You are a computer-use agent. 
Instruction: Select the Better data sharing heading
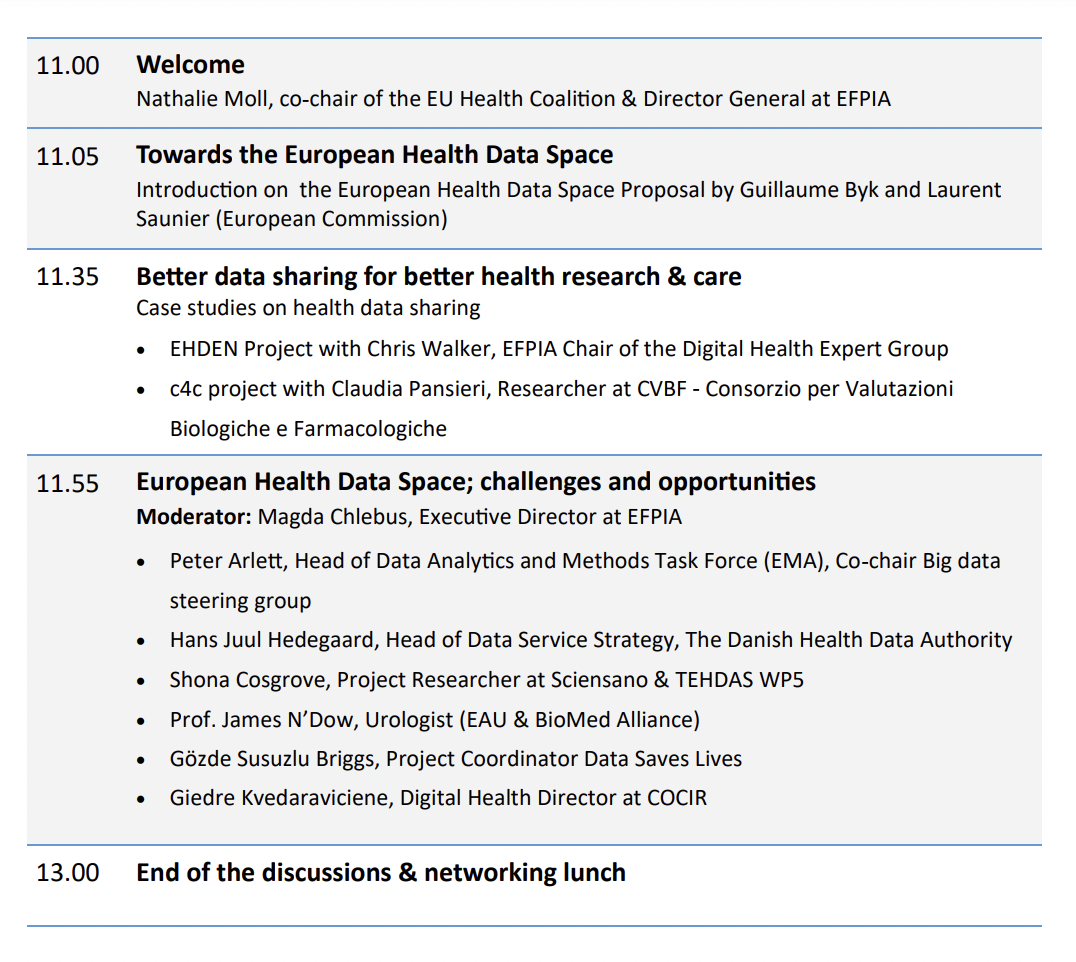438,276
